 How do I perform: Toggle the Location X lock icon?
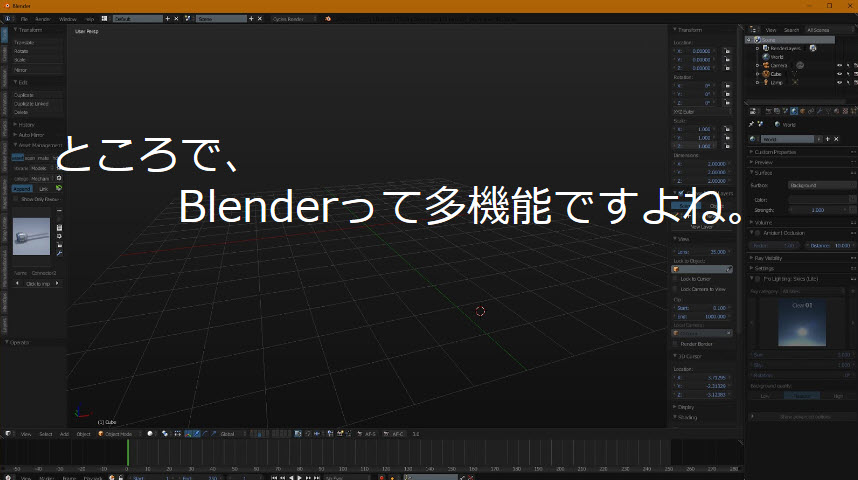tap(727, 51)
